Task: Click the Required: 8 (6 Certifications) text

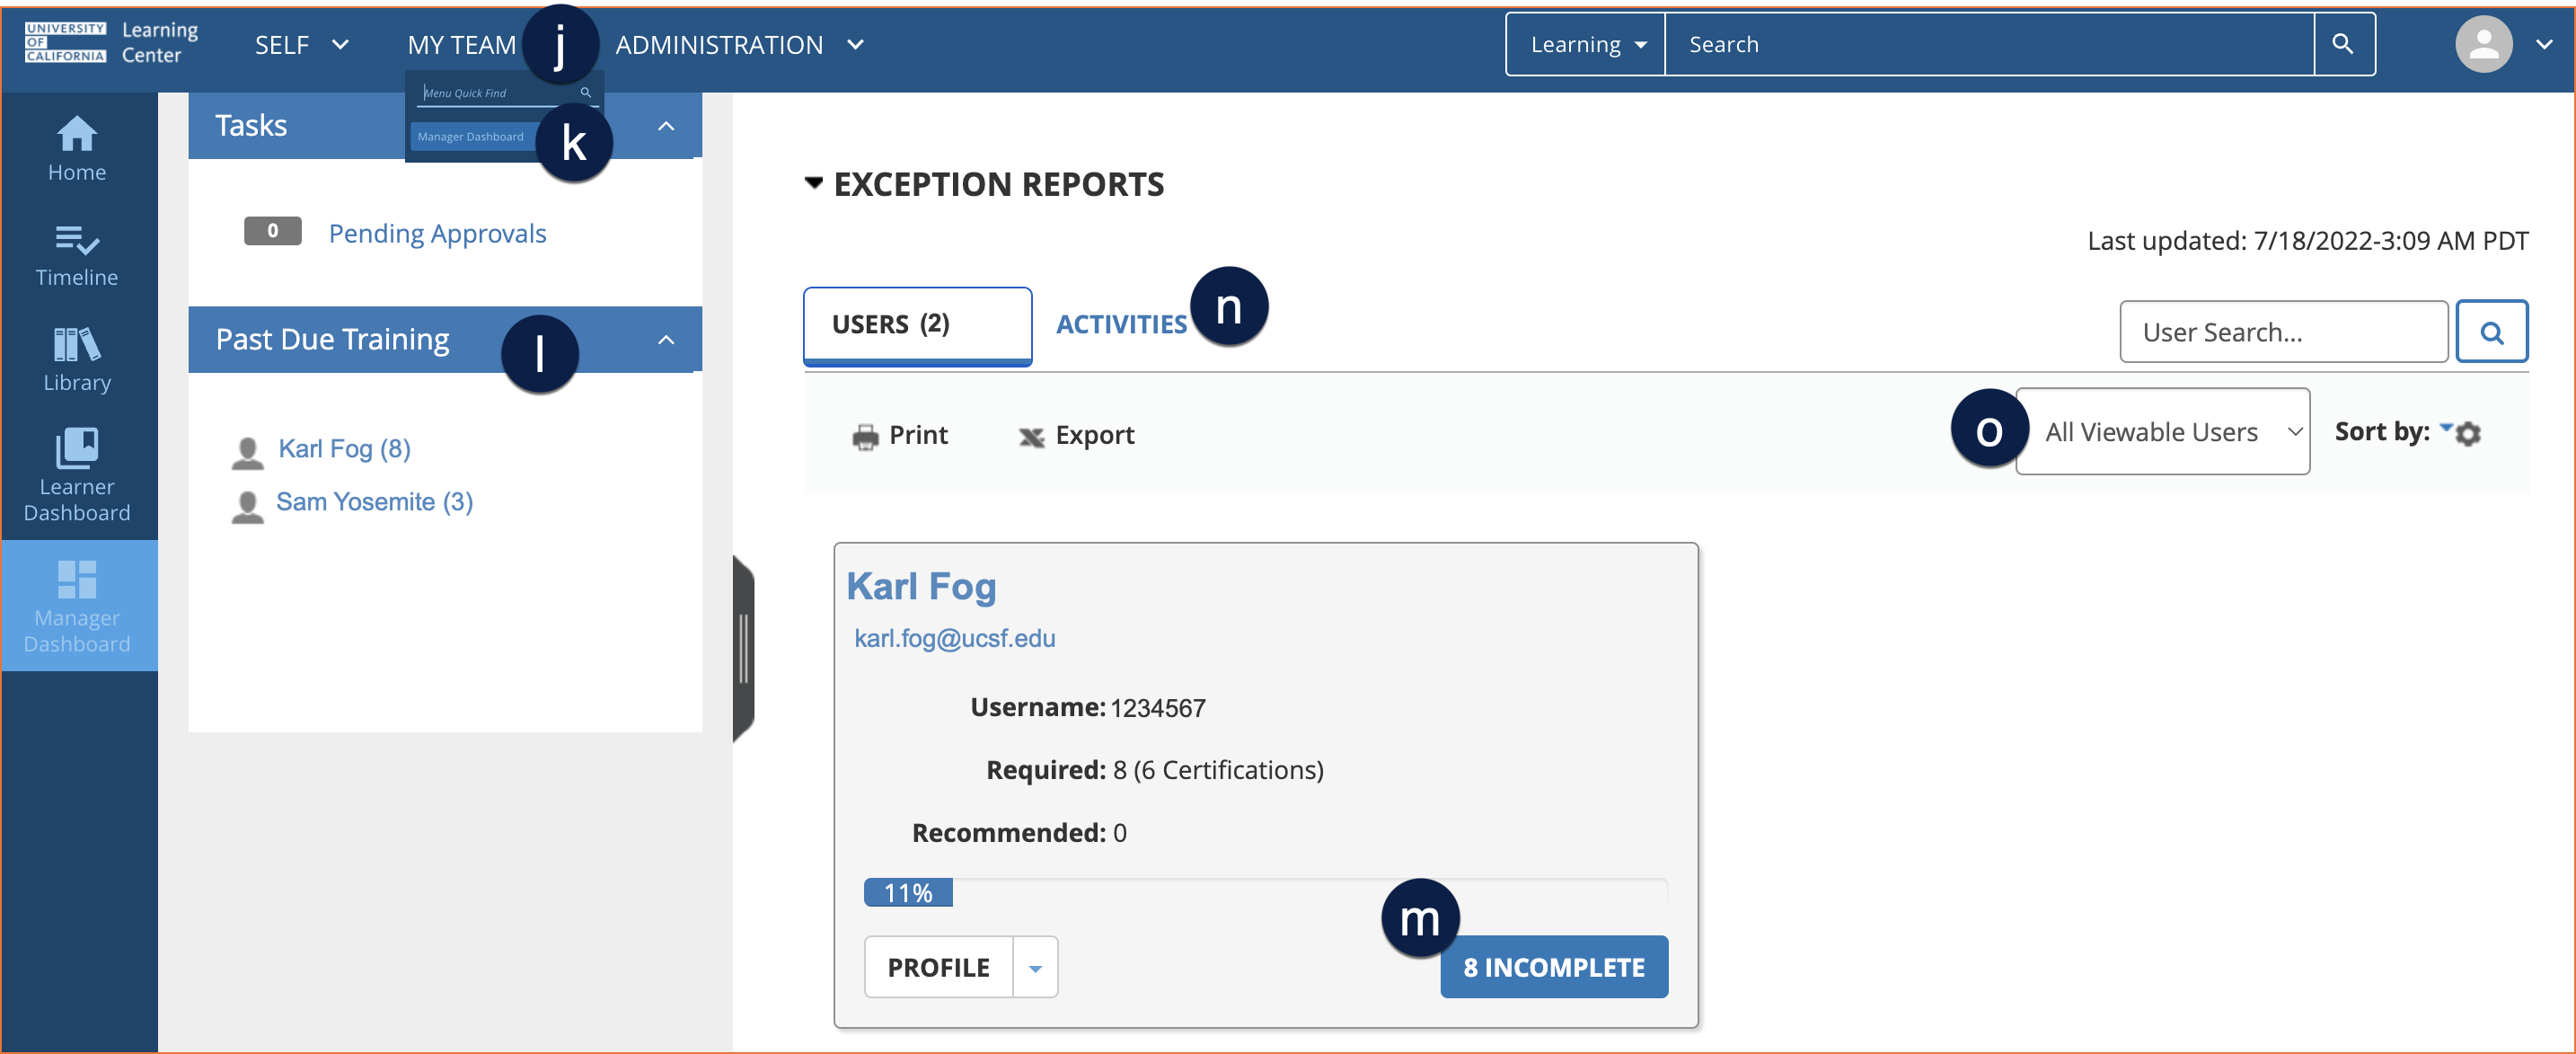Action: (1155, 770)
